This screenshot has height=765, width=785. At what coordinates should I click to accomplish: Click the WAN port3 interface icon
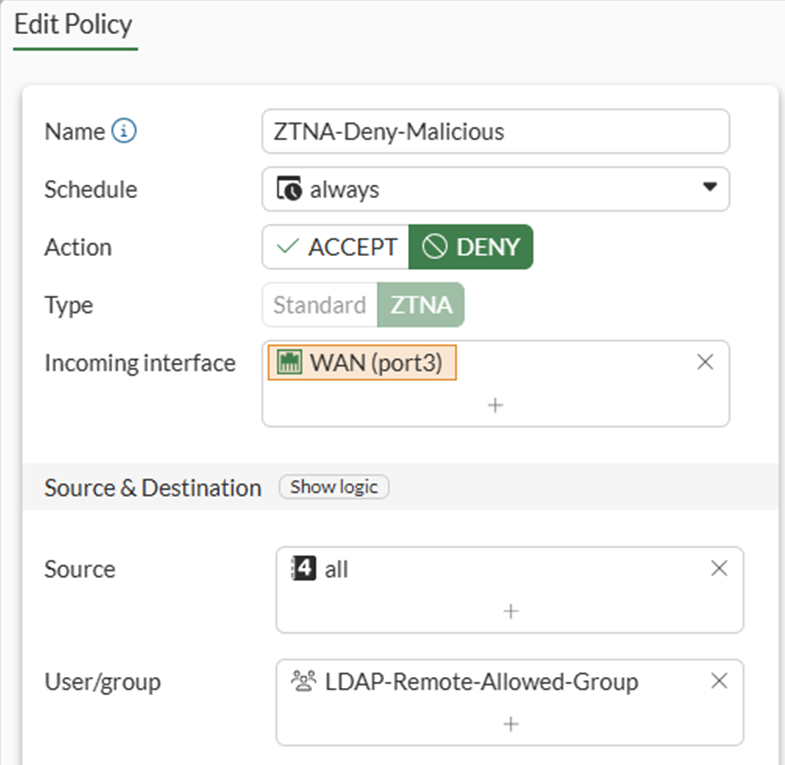289,363
